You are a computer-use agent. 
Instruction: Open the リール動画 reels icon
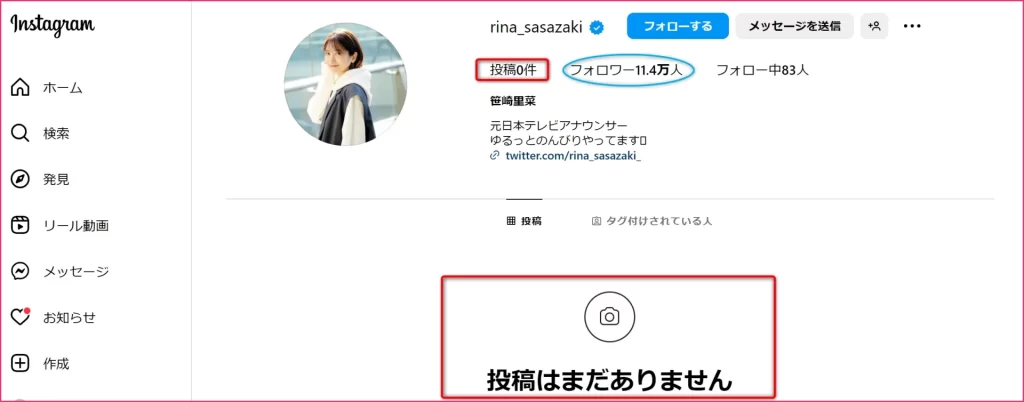click(x=21, y=225)
